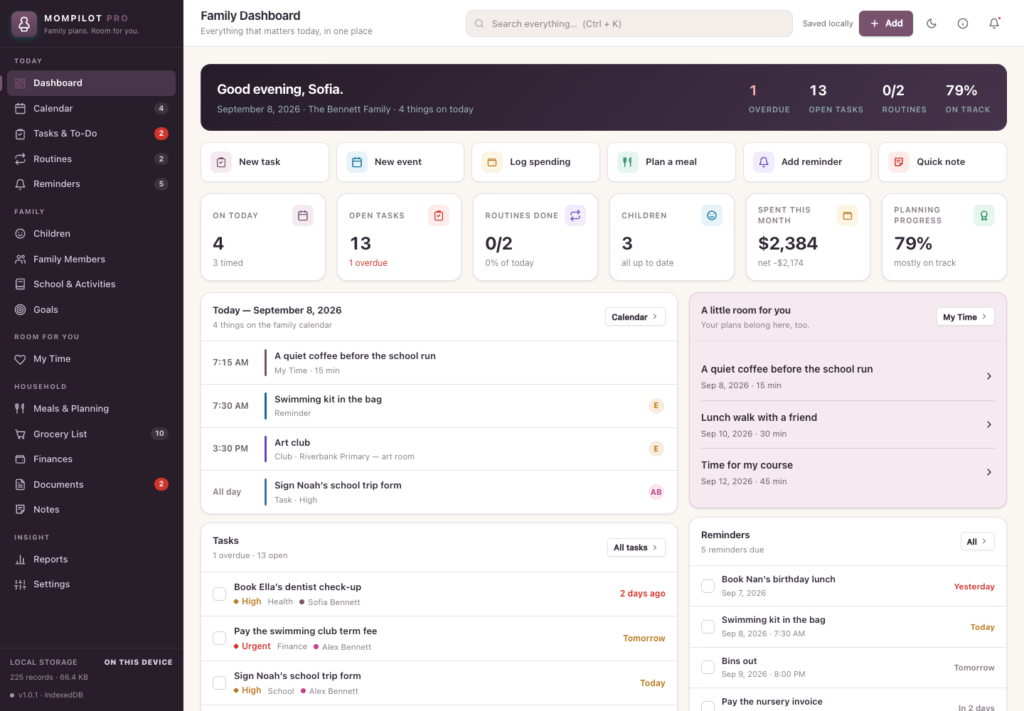Click the search magnifier icon
1024x711 pixels.
point(479,24)
